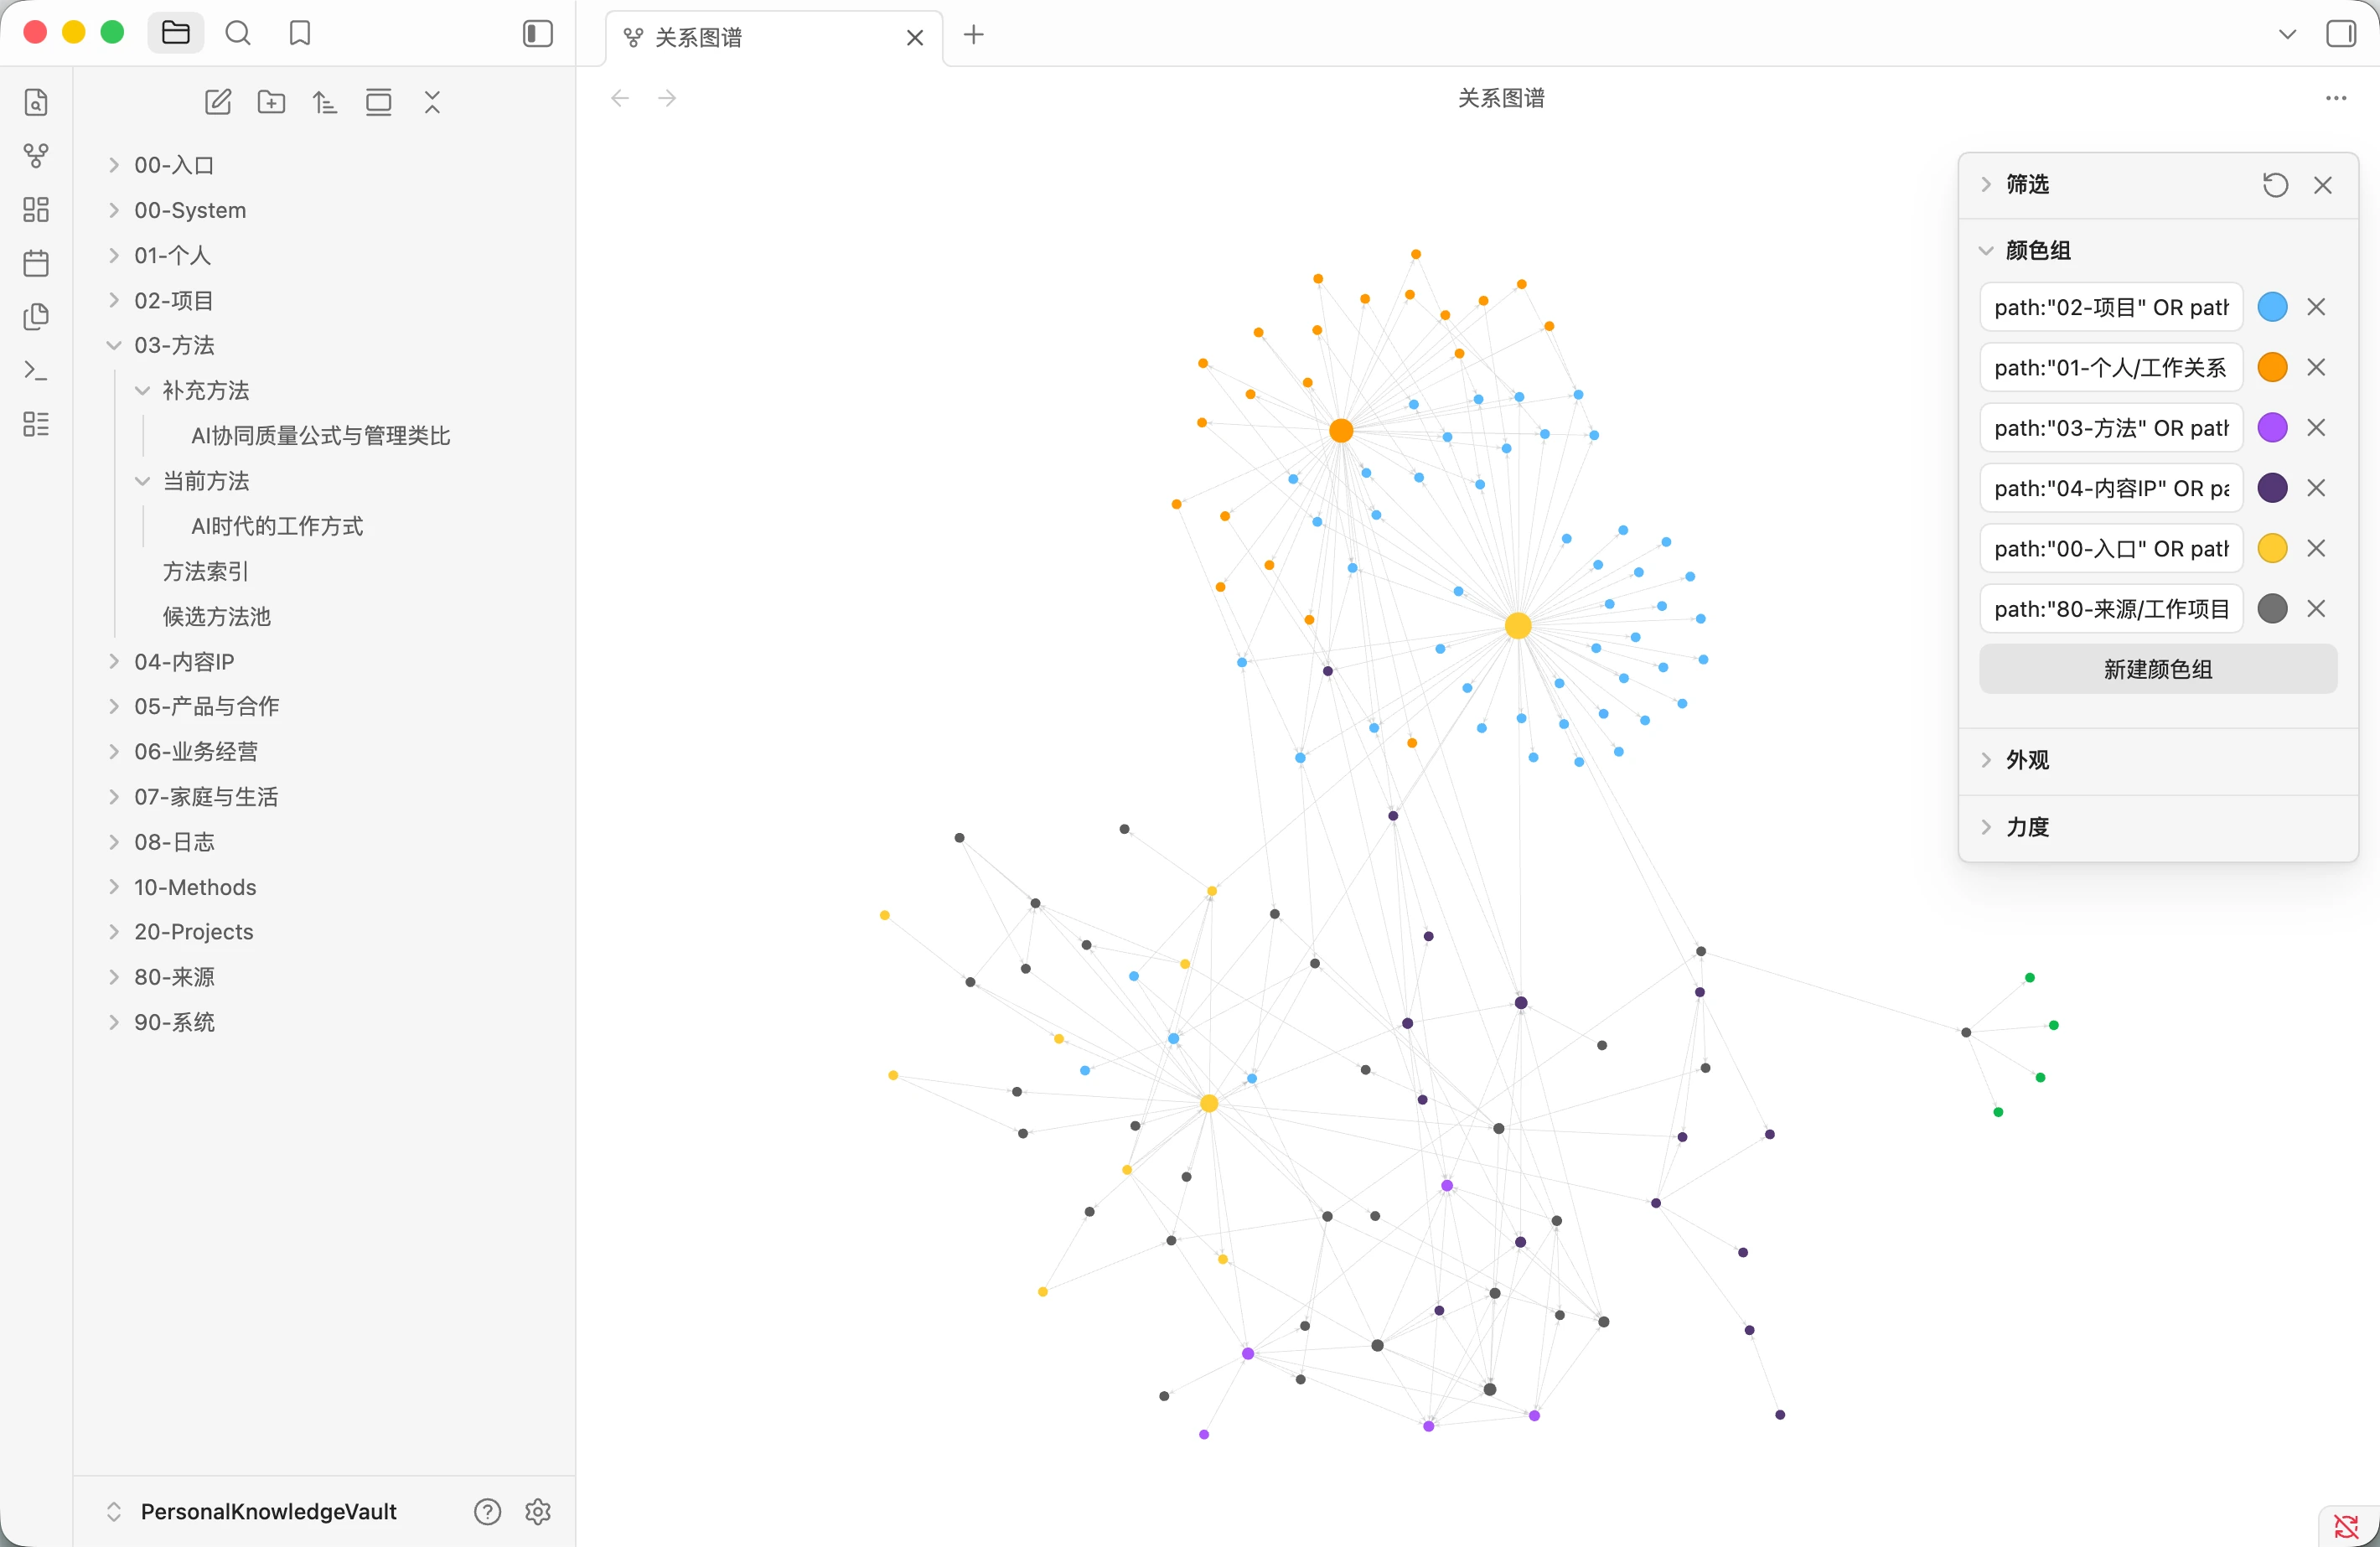Viewport: 2380px width, 1547px height.
Task: Open the purple color swatch for 03-方法
Action: 2273,428
